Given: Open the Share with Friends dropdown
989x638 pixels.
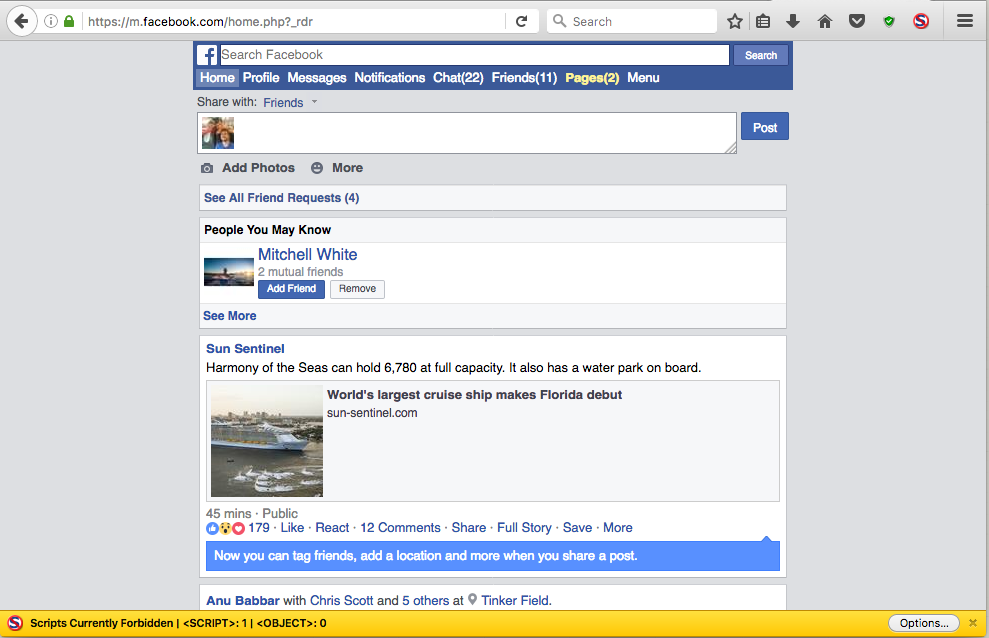Looking at the screenshot, I should [x=290, y=103].
